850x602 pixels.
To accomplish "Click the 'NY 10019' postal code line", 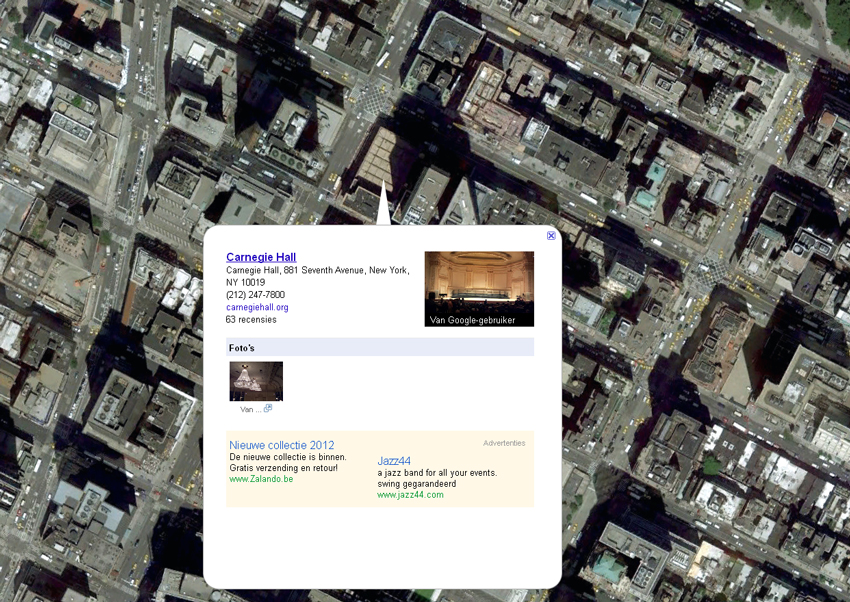I will coord(246,282).
